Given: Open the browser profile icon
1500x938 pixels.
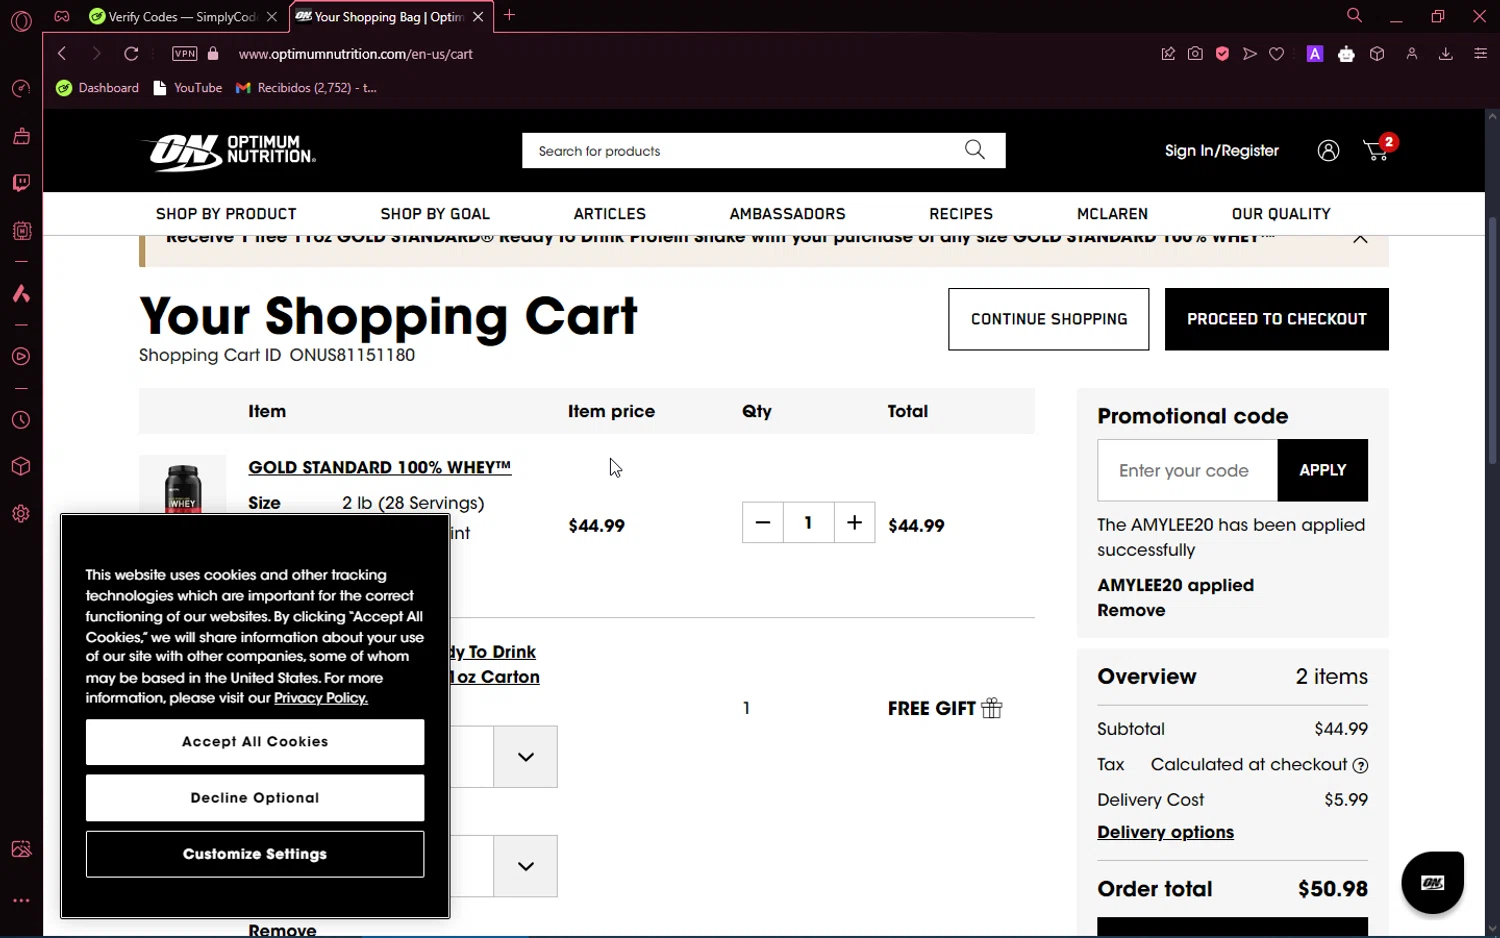Looking at the screenshot, I should tap(1412, 54).
